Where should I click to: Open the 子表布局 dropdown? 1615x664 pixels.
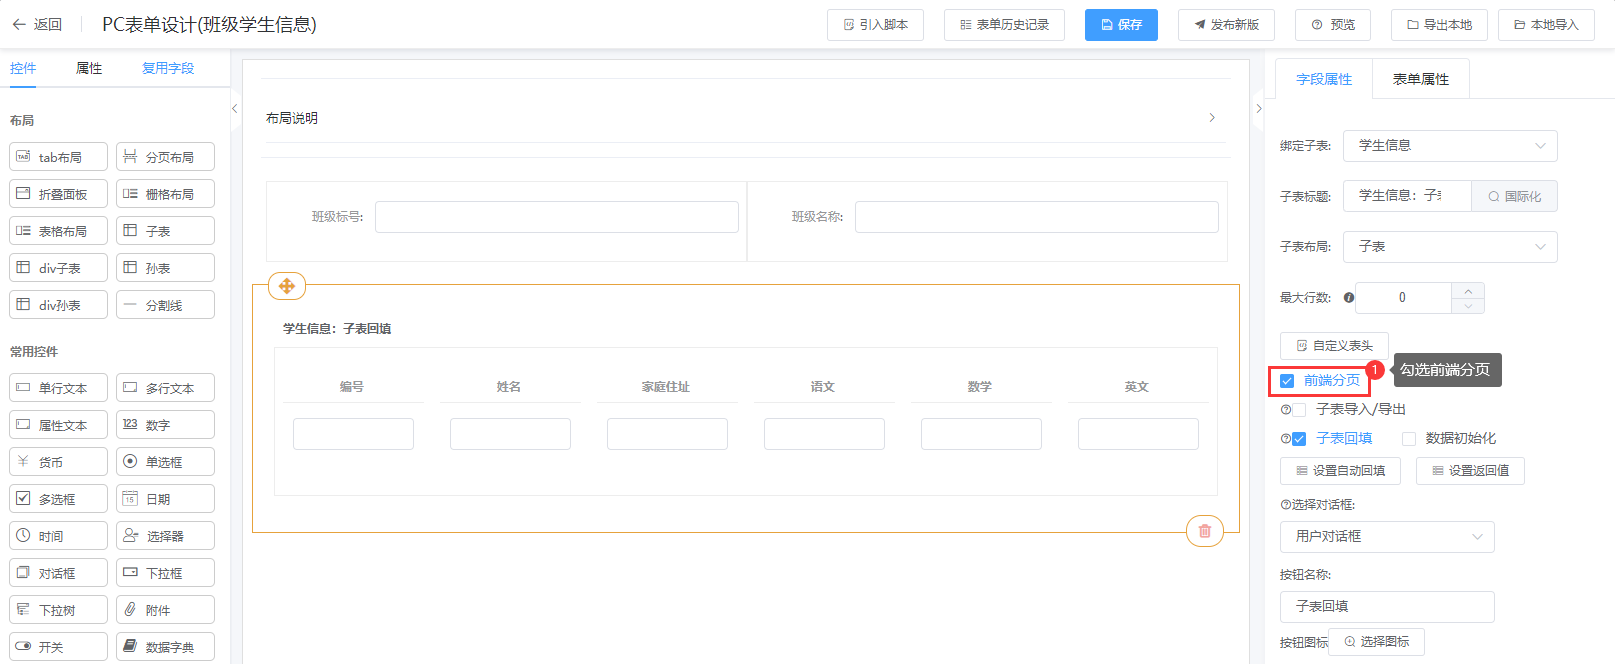tap(1449, 247)
